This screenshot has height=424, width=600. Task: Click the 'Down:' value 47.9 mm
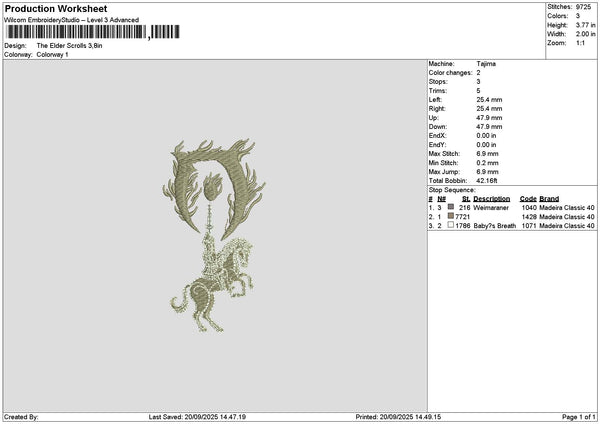coord(489,127)
